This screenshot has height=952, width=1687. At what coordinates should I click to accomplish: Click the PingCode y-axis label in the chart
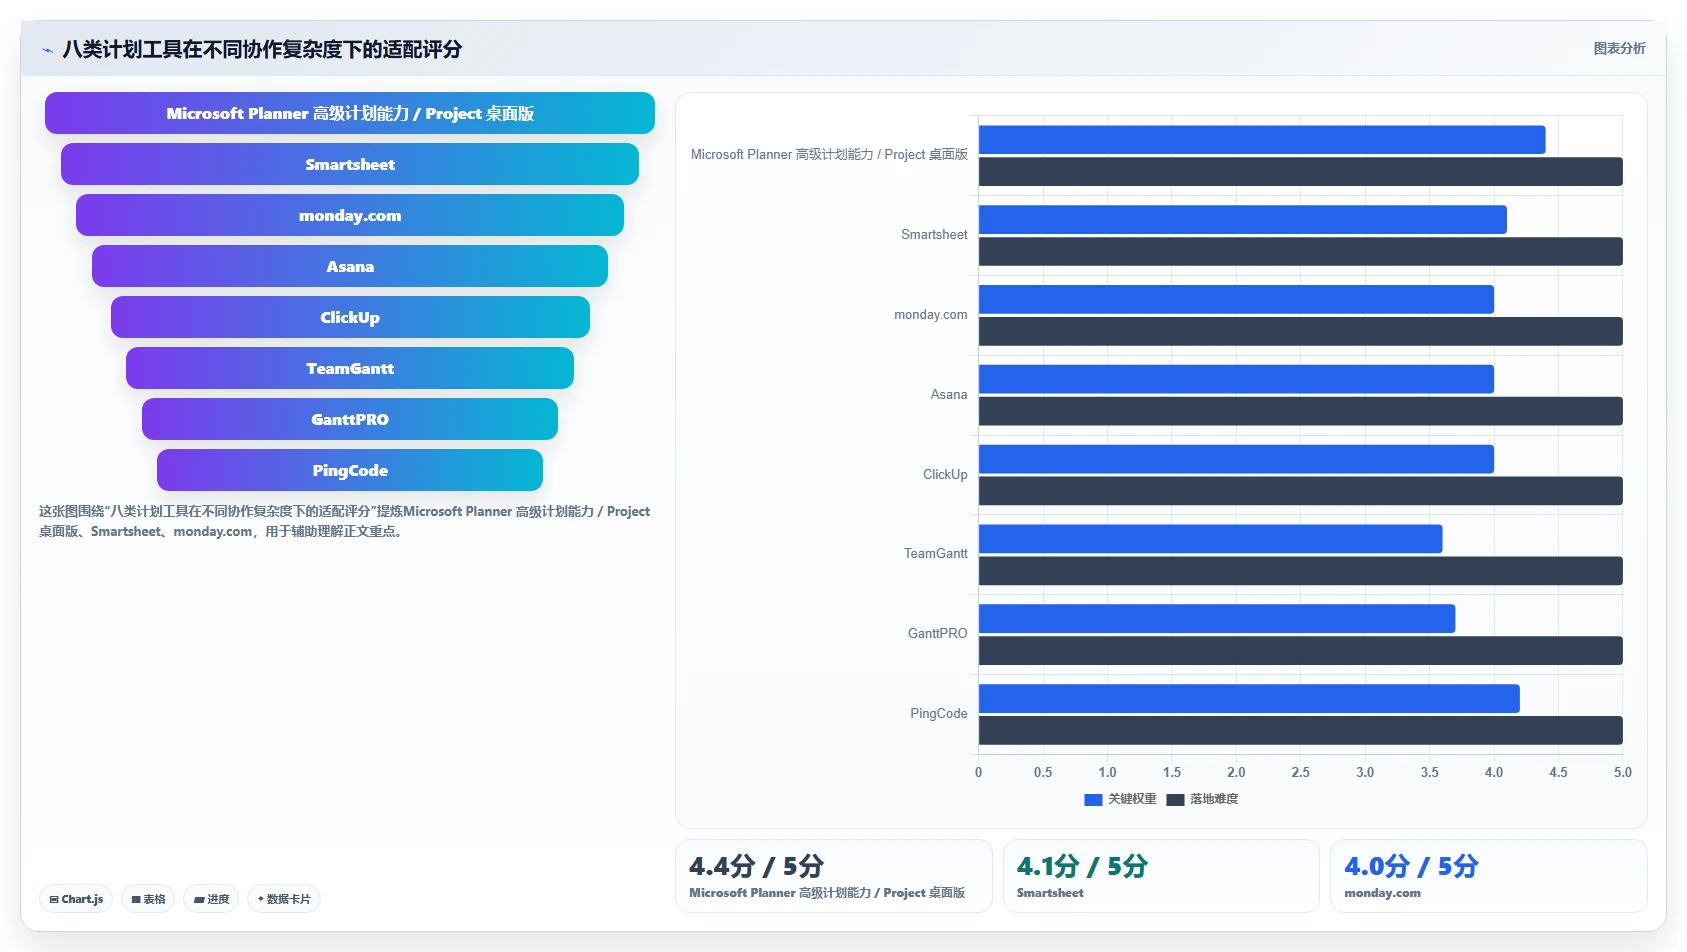pos(939,714)
